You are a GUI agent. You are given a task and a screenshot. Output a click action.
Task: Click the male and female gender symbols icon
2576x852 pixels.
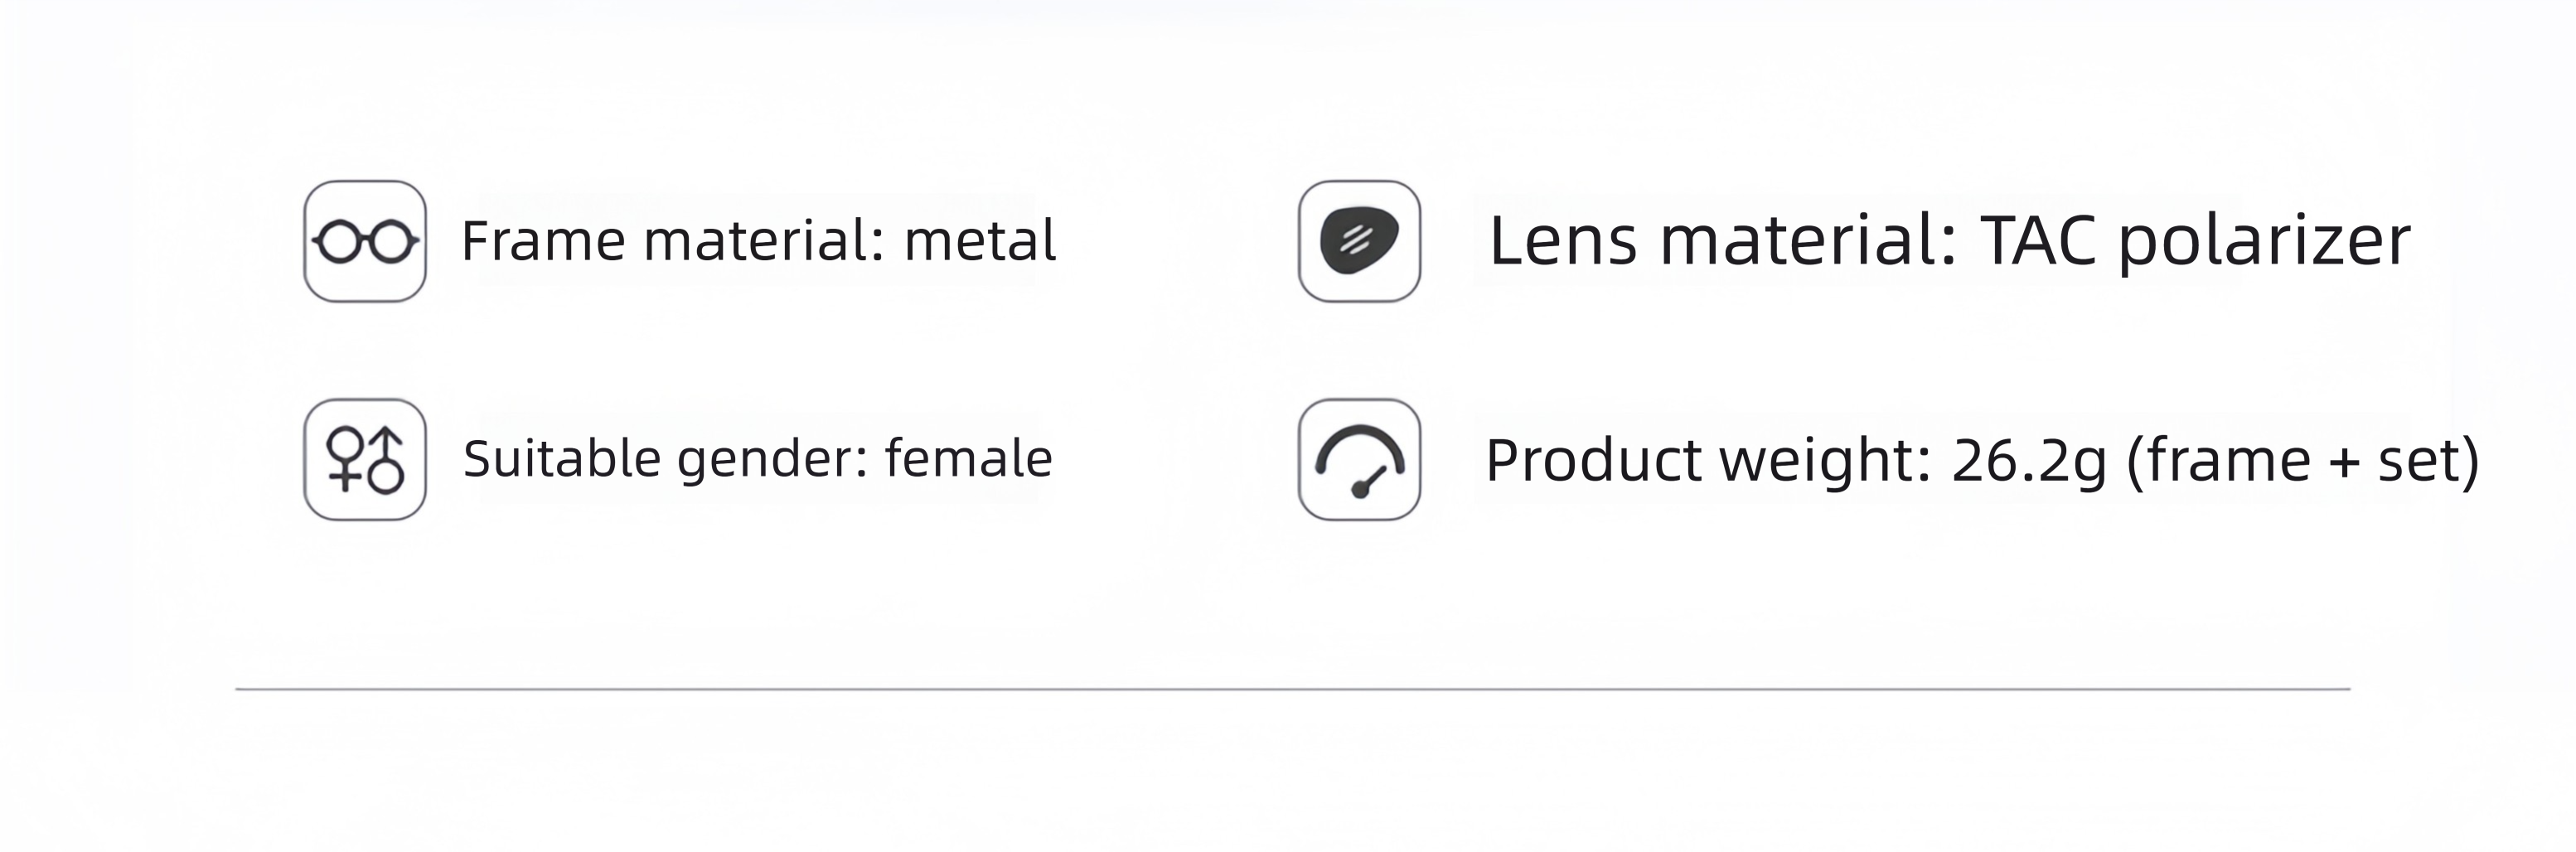tap(365, 459)
